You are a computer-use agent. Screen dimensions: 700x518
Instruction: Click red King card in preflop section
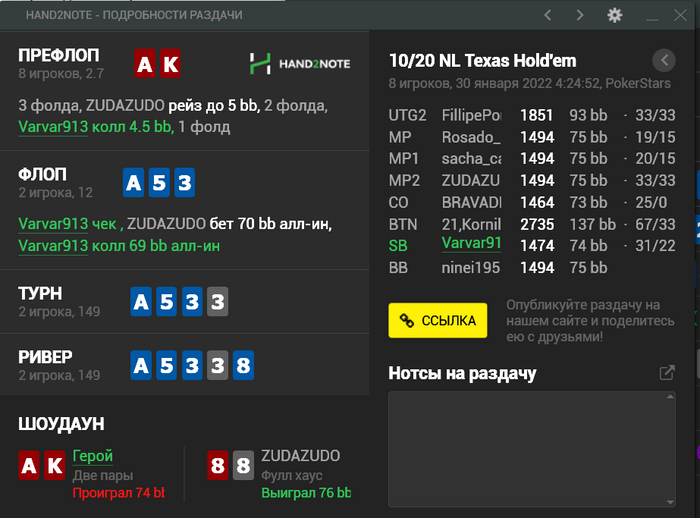click(x=170, y=63)
